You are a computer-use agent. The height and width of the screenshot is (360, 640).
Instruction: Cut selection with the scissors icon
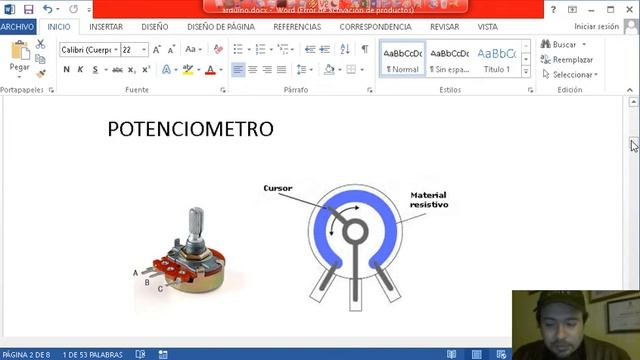[40, 44]
